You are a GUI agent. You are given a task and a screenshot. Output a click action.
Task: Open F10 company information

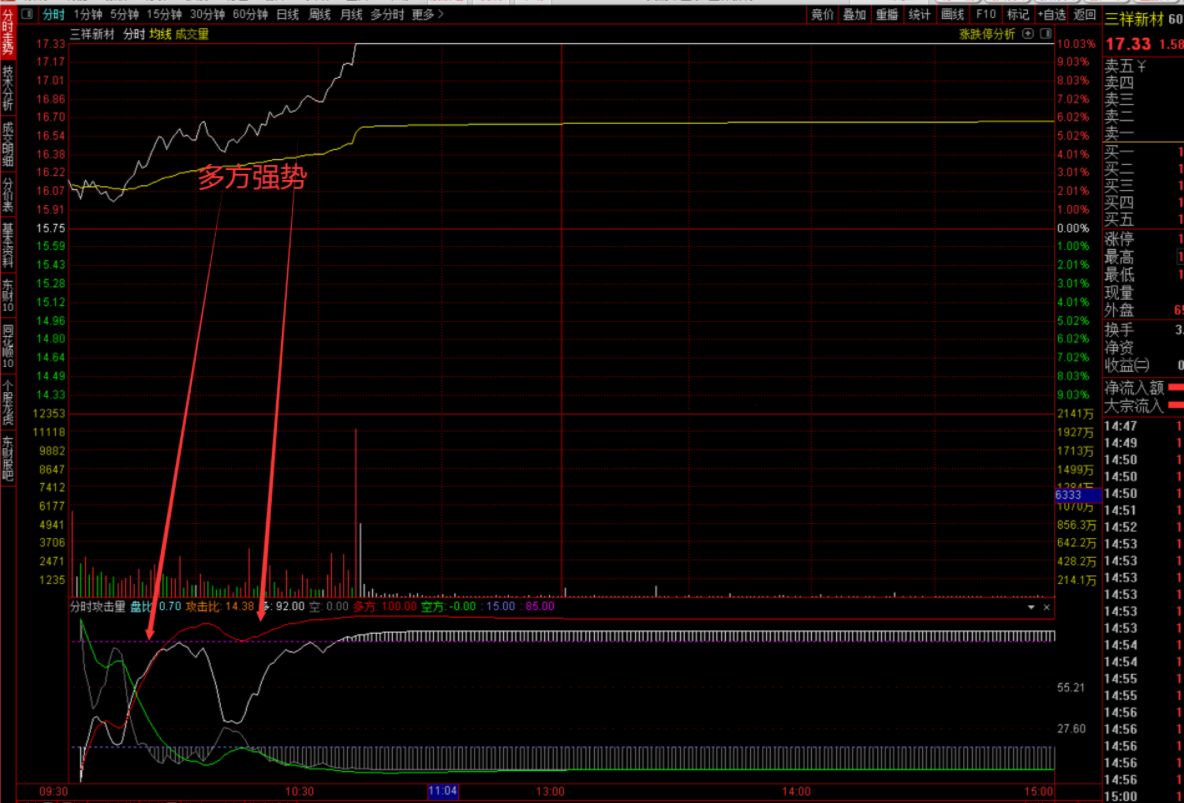[x=985, y=14]
